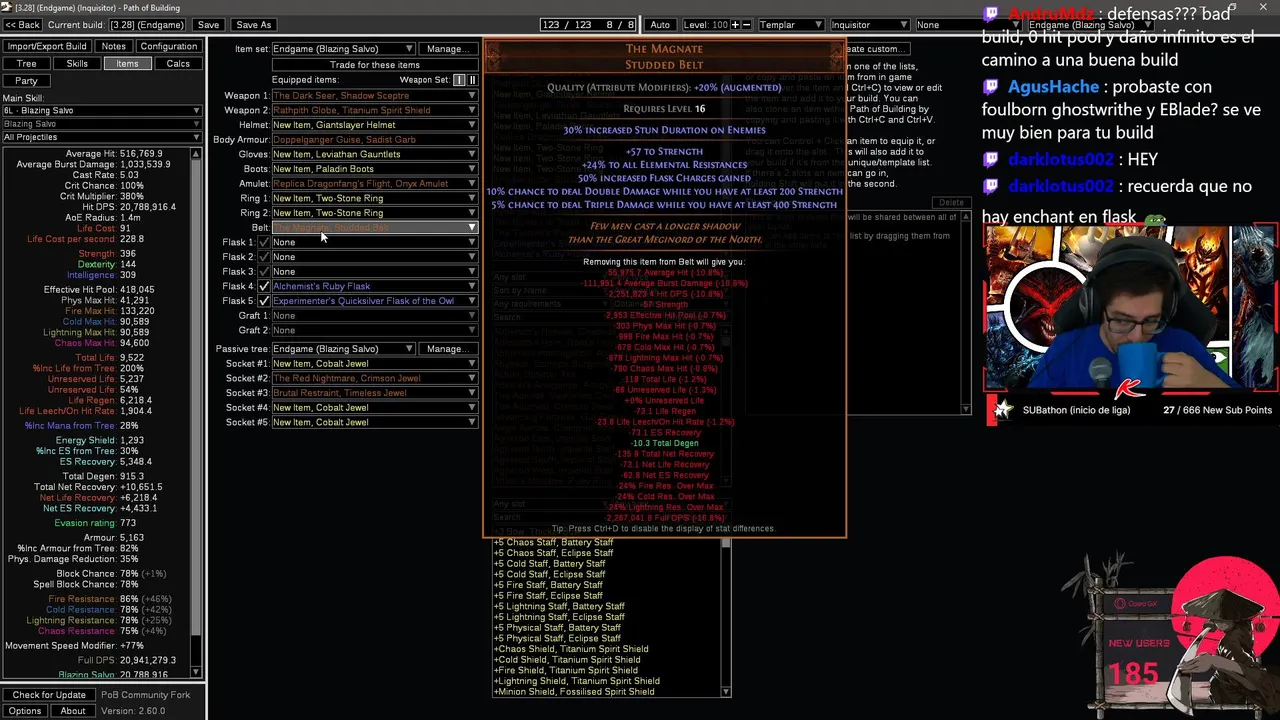
Task: Click the streamer webcam thumbnail
Action: tap(1131, 309)
